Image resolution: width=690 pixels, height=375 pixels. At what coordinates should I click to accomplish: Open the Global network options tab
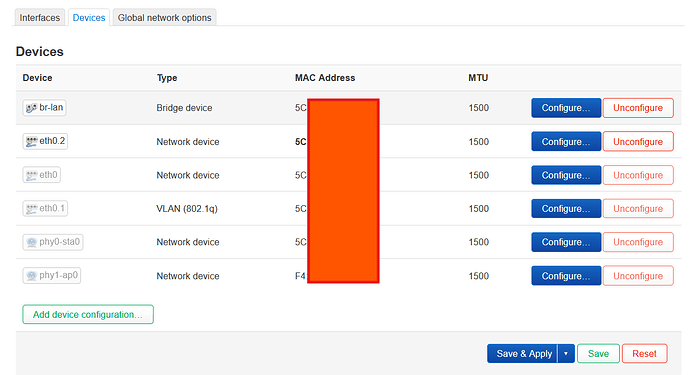165,18
